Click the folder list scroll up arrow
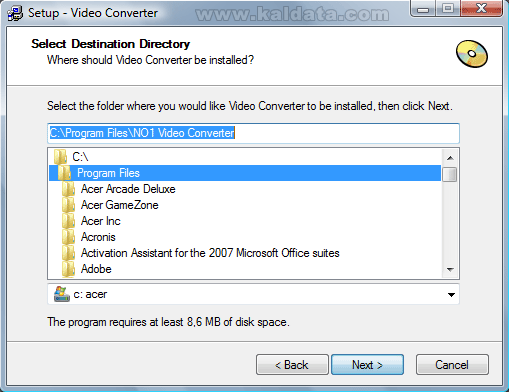The image size is (509, 392). 450,158
